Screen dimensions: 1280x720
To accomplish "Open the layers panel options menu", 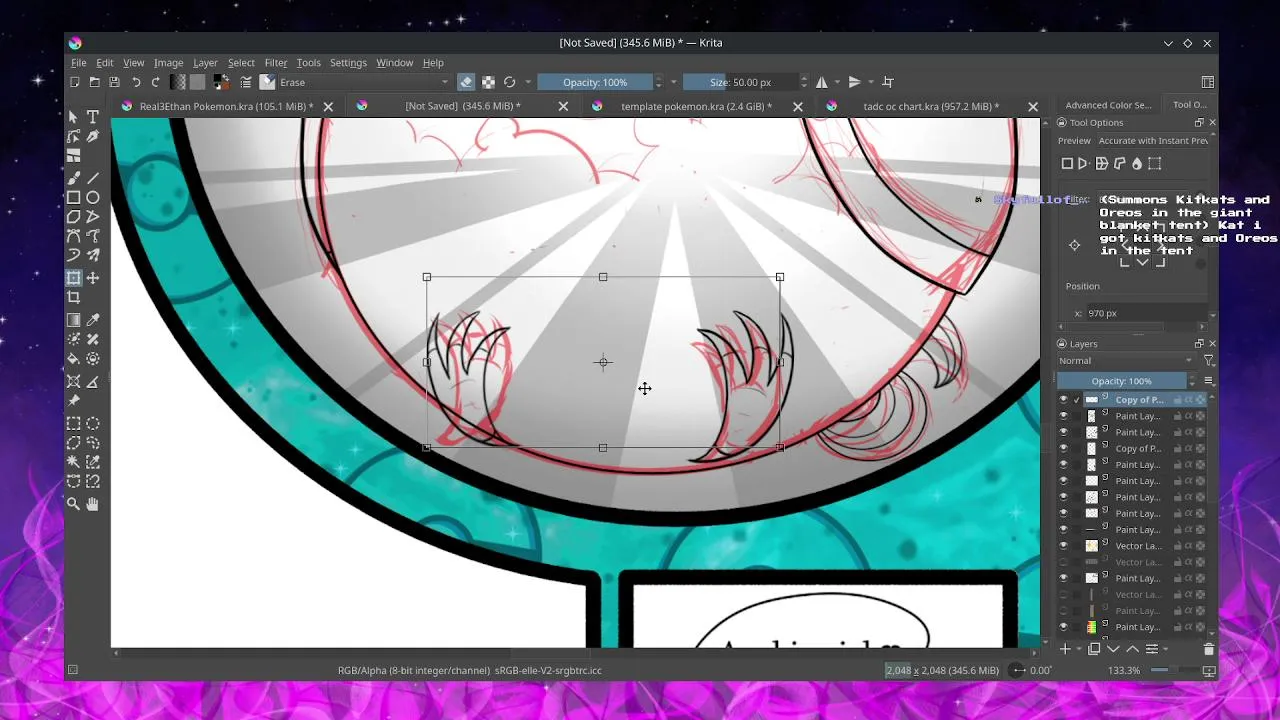I will click(1208, 381).
